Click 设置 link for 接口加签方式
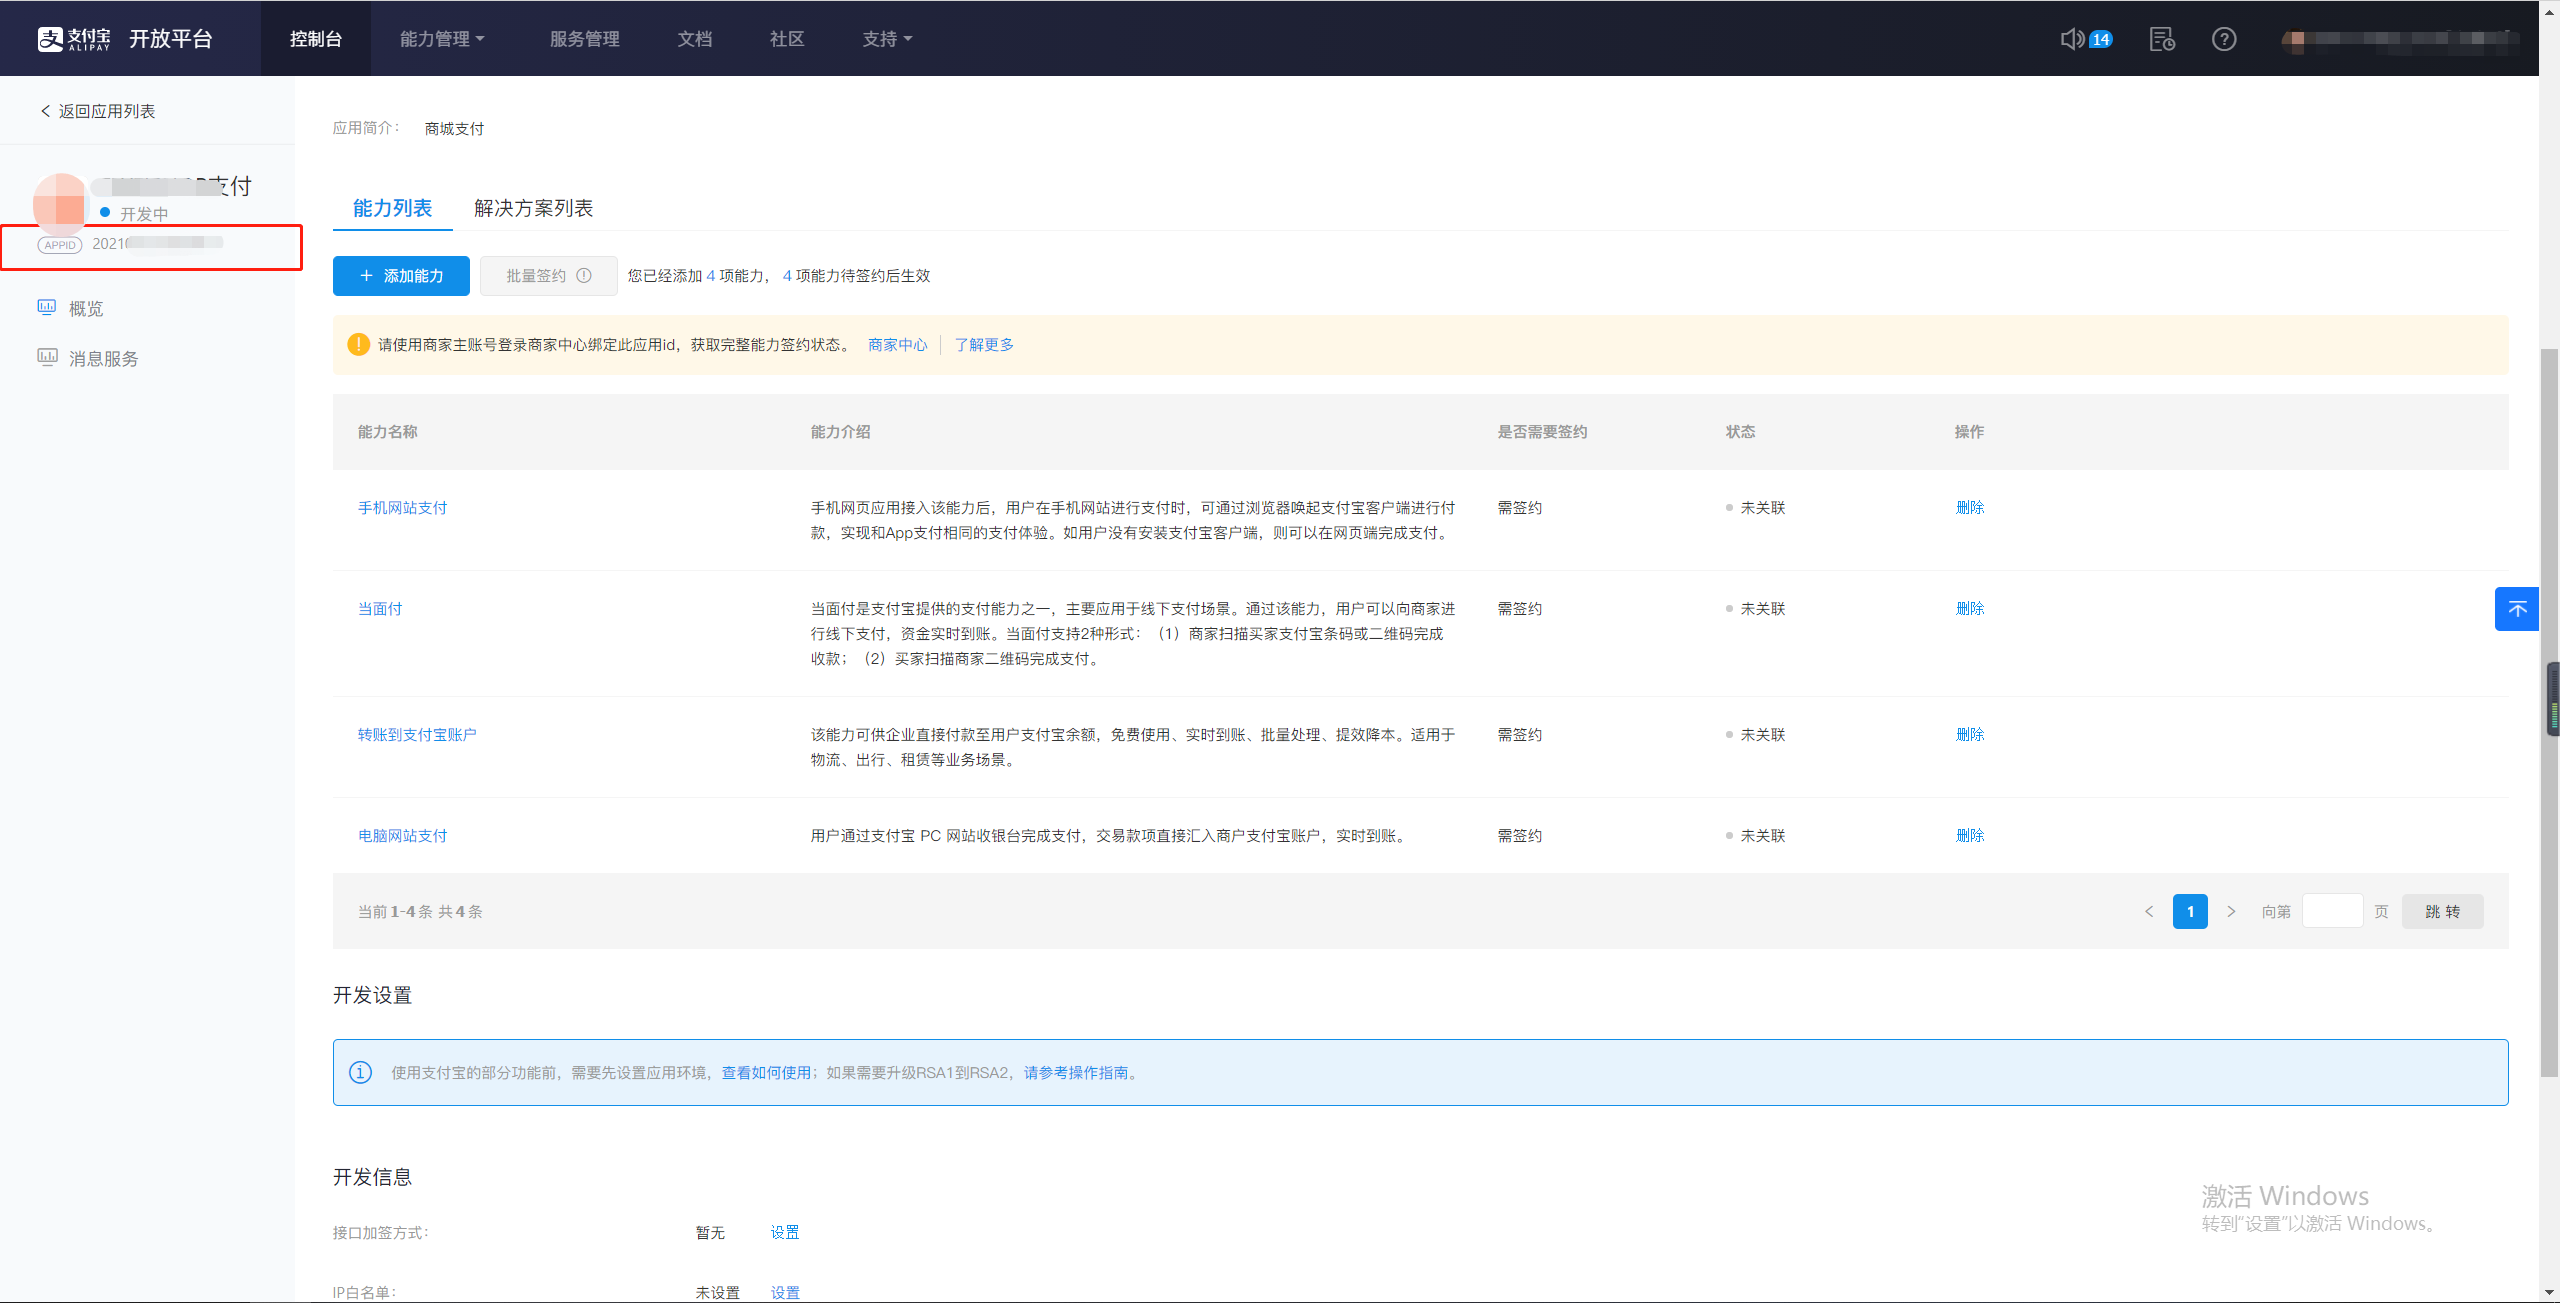 [x=784, y=1232]
